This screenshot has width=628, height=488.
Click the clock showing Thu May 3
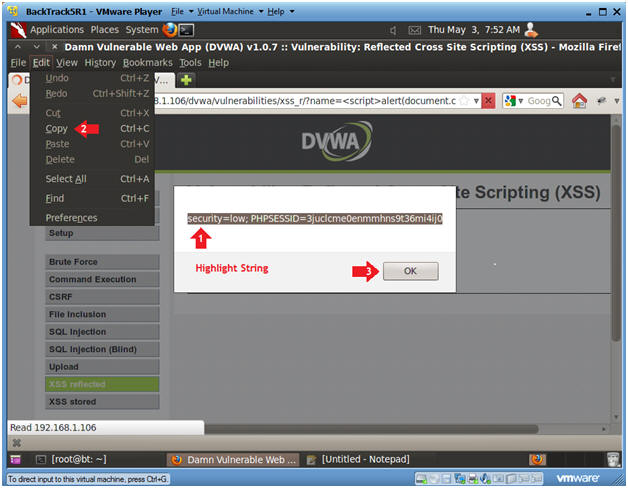[x=474, y=30]
